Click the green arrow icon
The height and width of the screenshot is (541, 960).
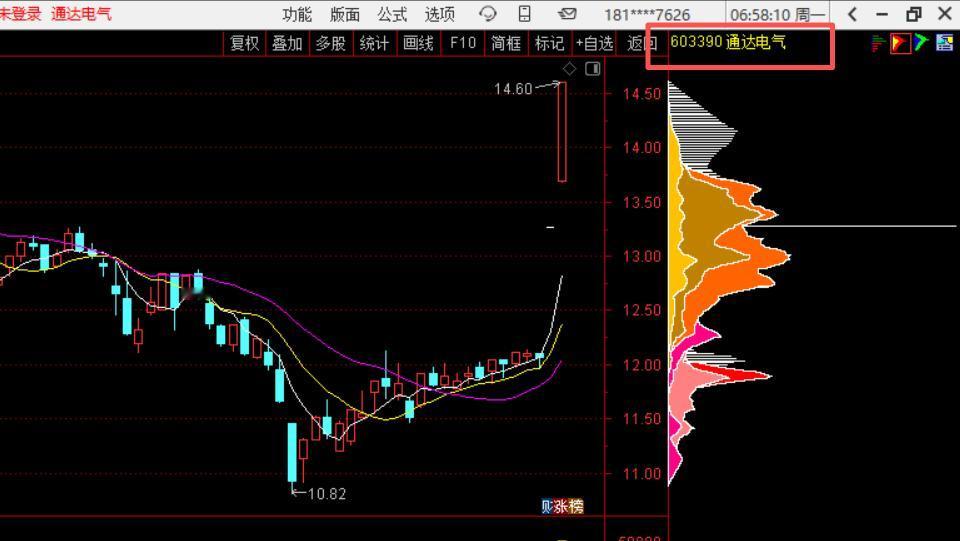(x=921, y=43)
